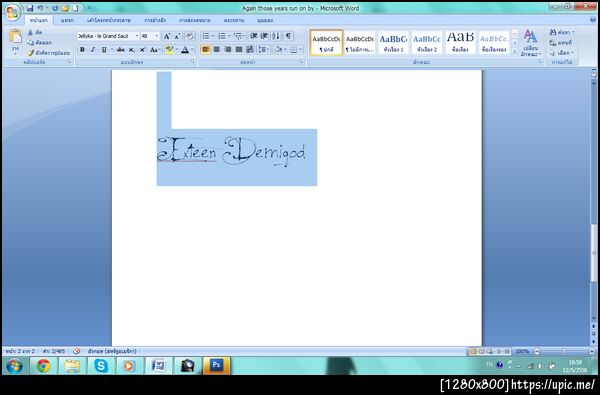Apply the Title style with large AaB

point(460,43)
